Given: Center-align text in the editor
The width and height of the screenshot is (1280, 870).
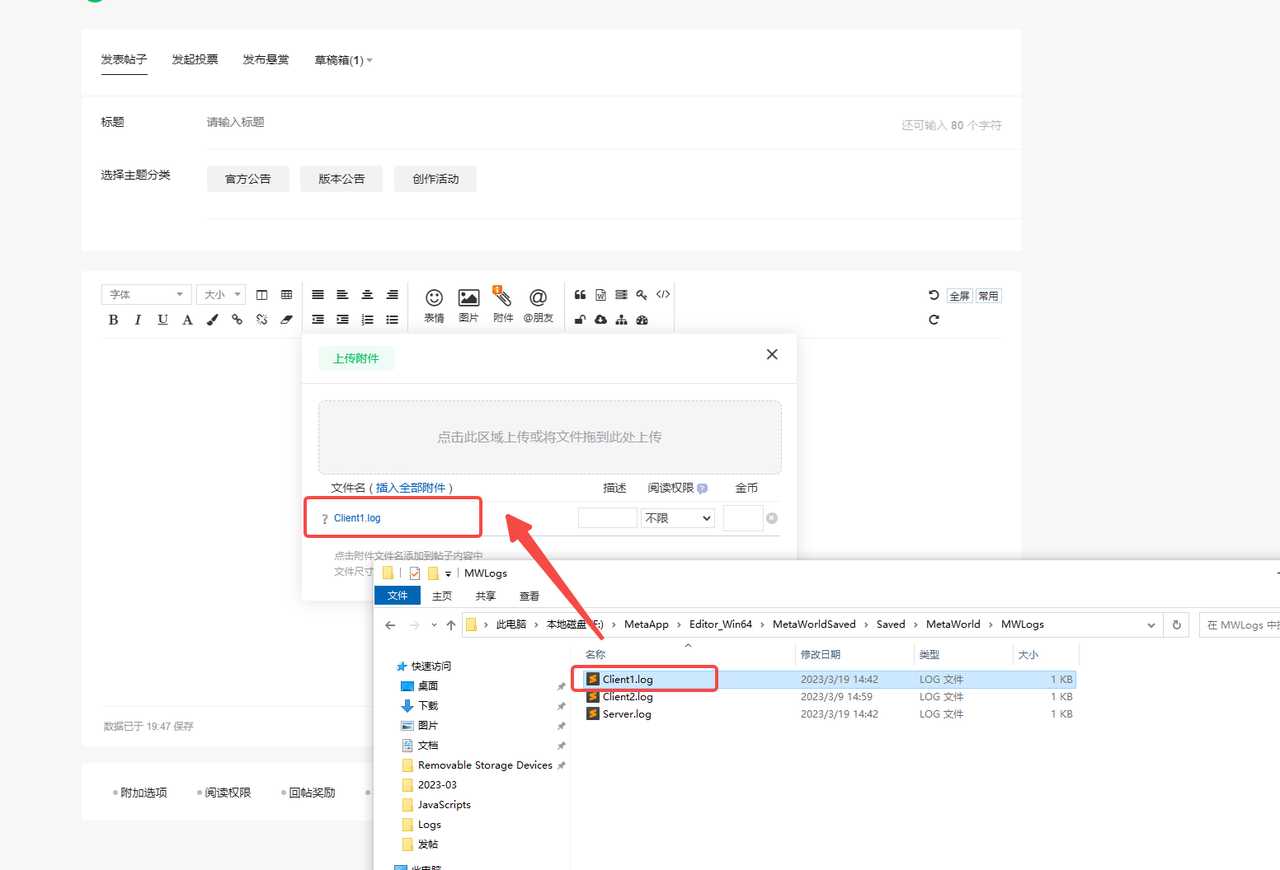Looking at the screenshot, I should (x=367, y=295).
